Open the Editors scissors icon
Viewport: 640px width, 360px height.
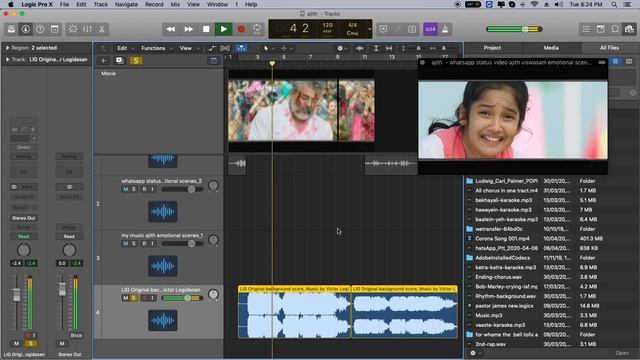click(x=102, y=29)
